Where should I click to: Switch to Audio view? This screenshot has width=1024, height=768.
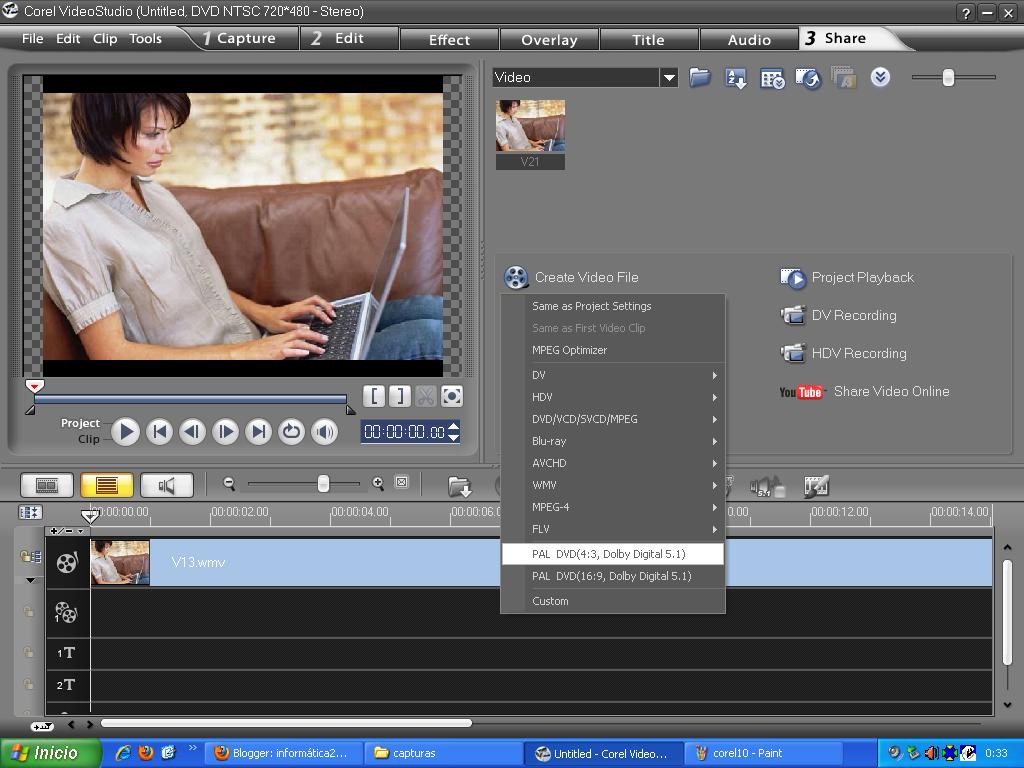(x=167, y=485)
